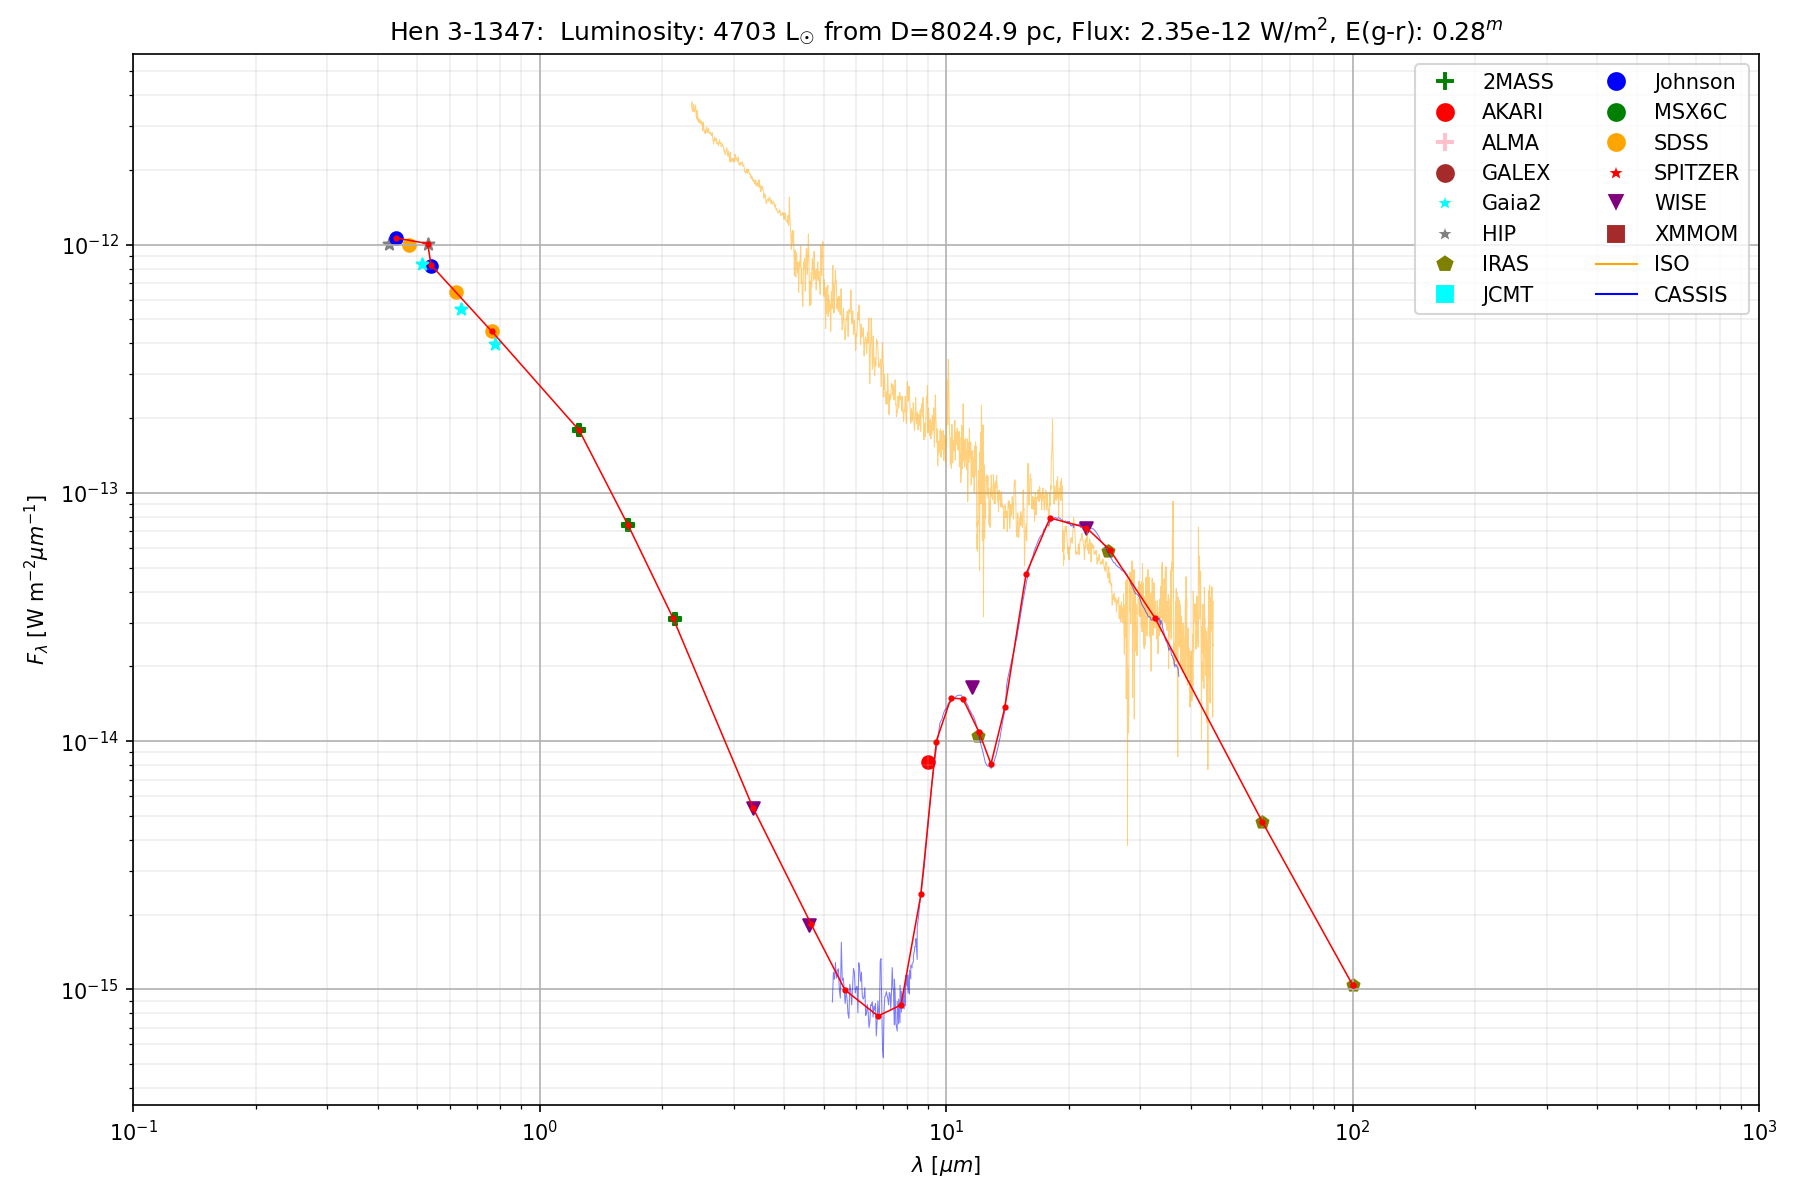The width and height of the screenshot is (1800, 1200).
Task: Click the XMMOM brown square legend marker
Action: (x=1616, y=234)
